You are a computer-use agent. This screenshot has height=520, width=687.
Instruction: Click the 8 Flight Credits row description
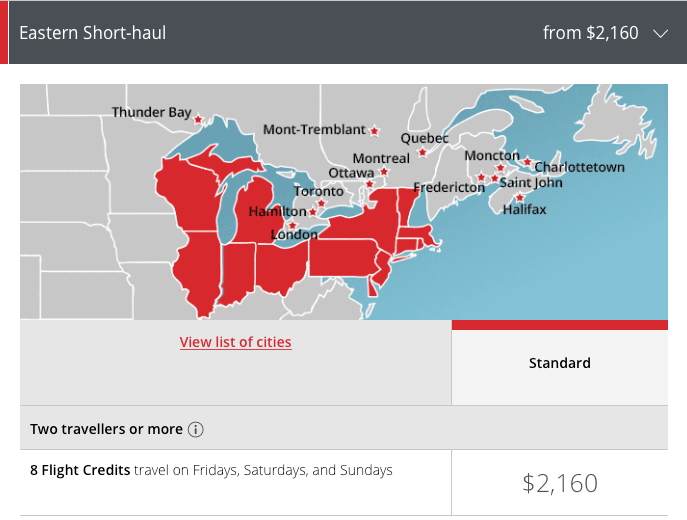coord(211,470)
